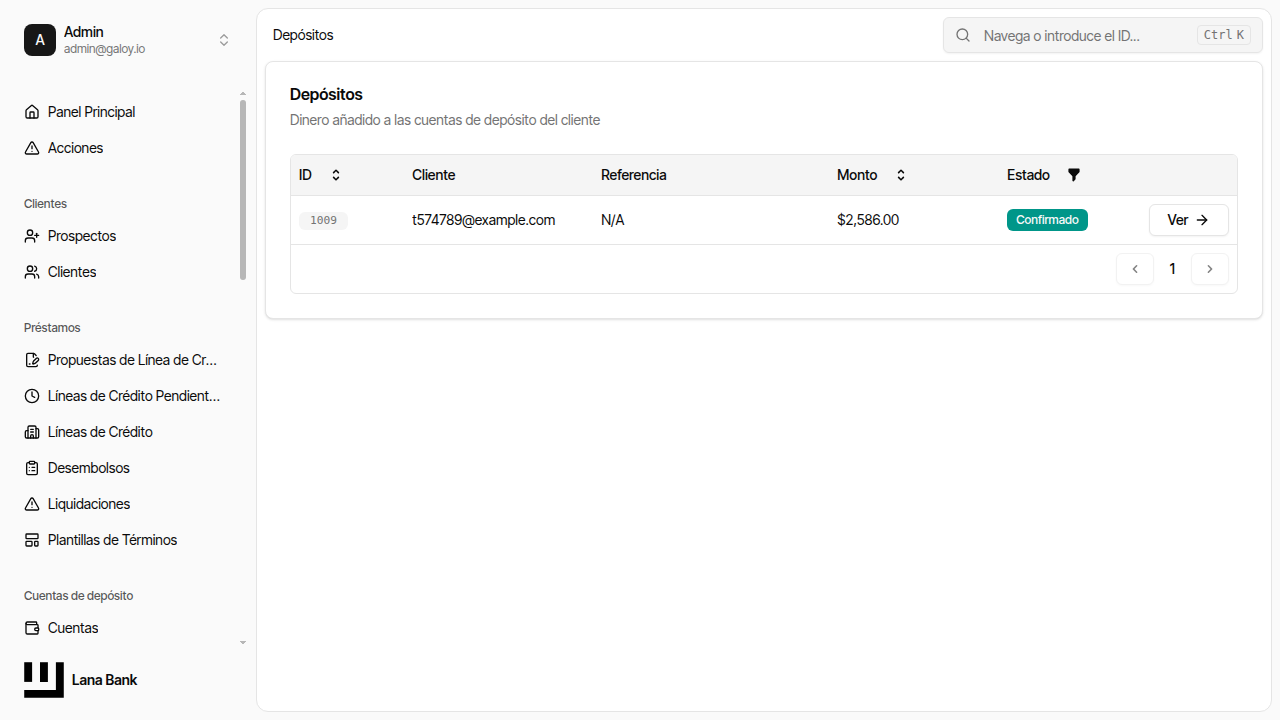Open Prospectos via its user-plus icon
Image resolution: width=1280 pixels, height=720 pixels.
point(32,236)
